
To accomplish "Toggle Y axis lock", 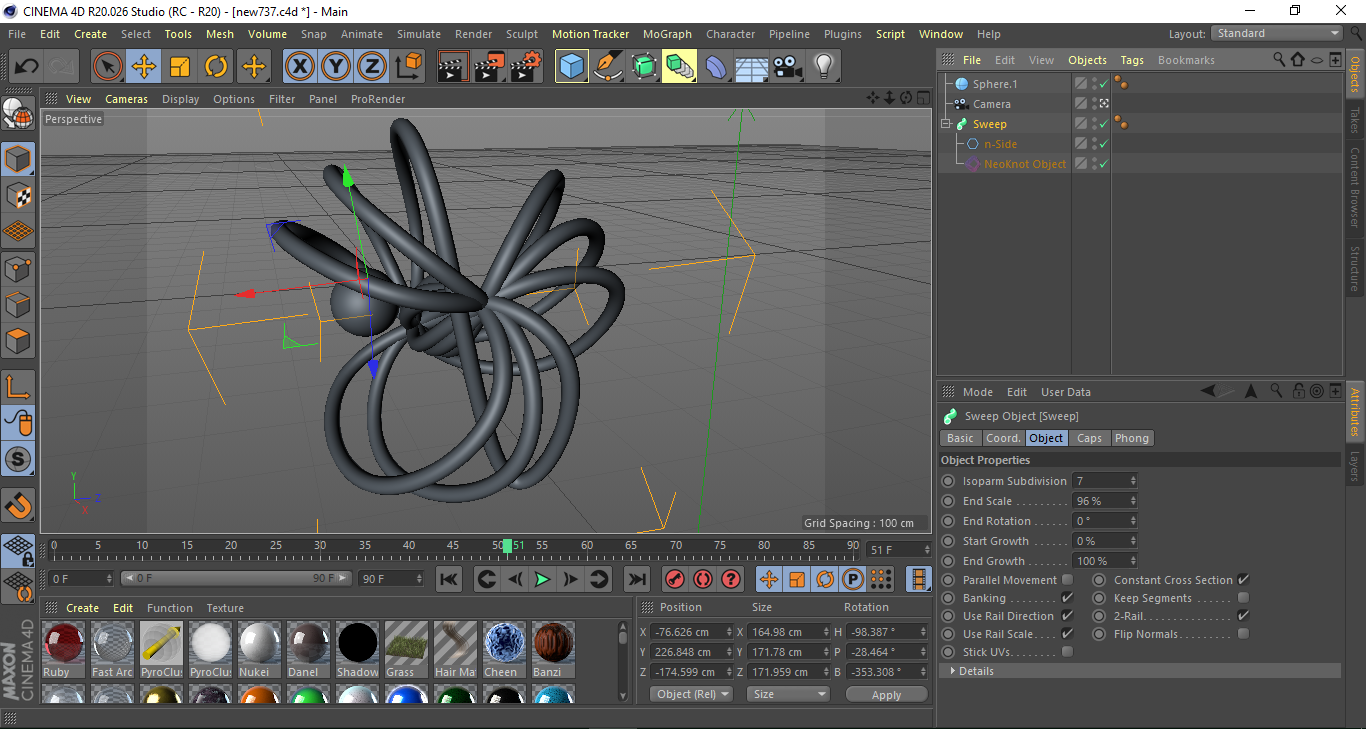I will (336, 67).
